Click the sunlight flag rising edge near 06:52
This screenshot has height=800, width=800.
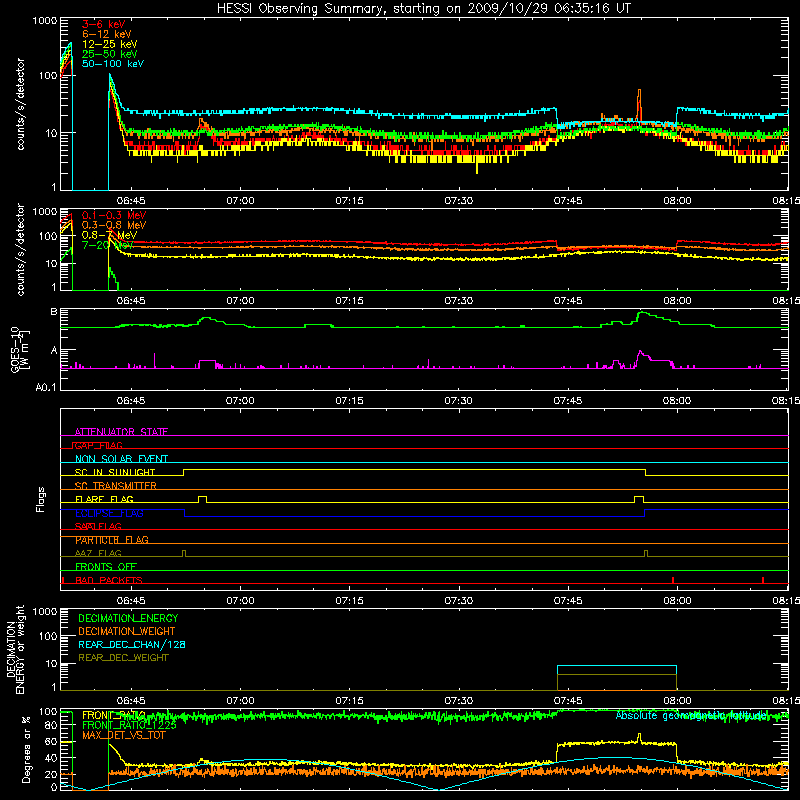[183, 472]
